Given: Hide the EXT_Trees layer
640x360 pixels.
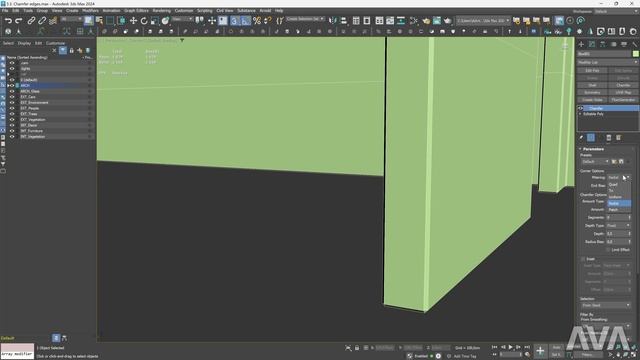Looking at the screenshot, I should [12, 114].
